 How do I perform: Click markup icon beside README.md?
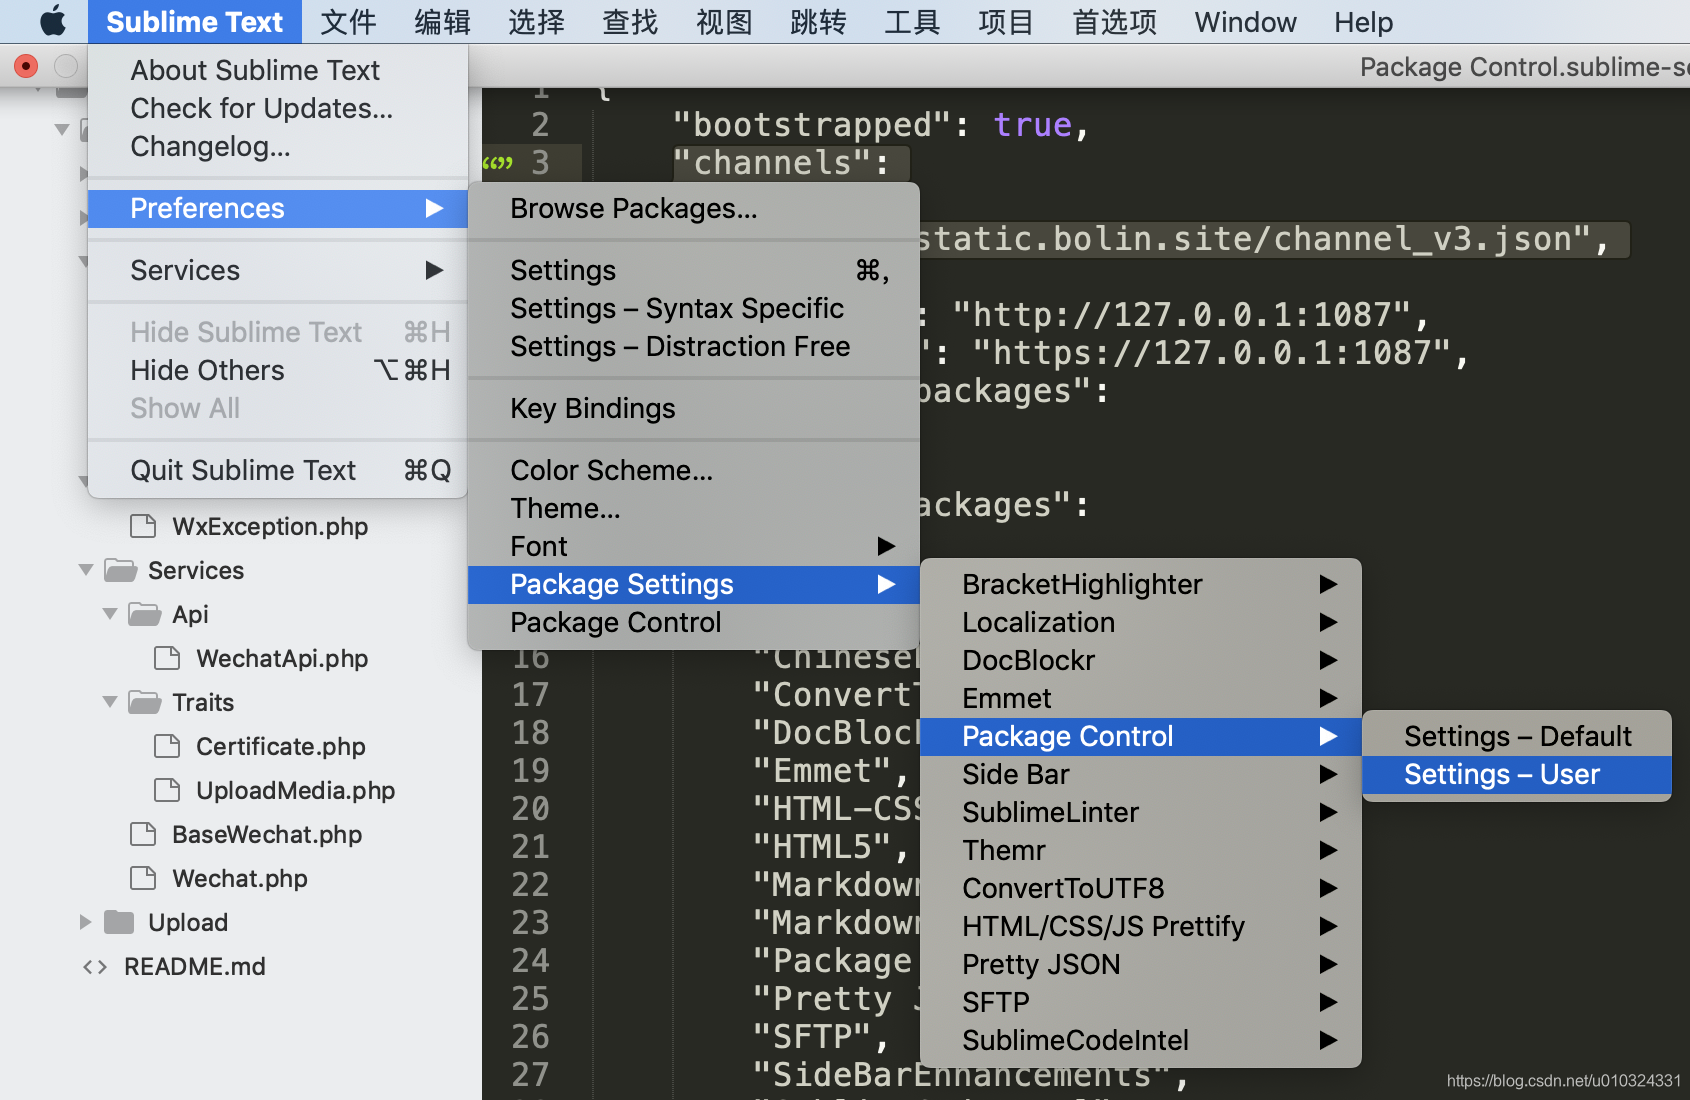click(x=95, y=967)
